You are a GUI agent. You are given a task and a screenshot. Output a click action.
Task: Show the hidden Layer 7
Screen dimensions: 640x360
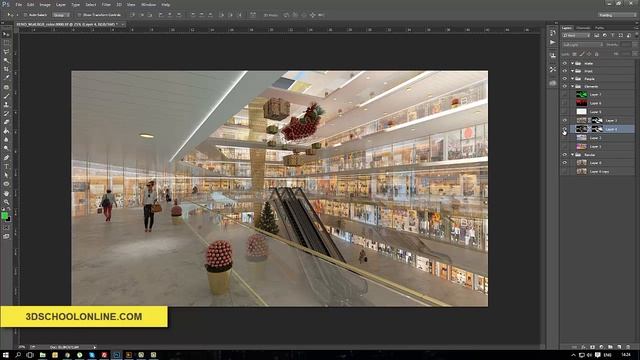(x=564, y=94)
